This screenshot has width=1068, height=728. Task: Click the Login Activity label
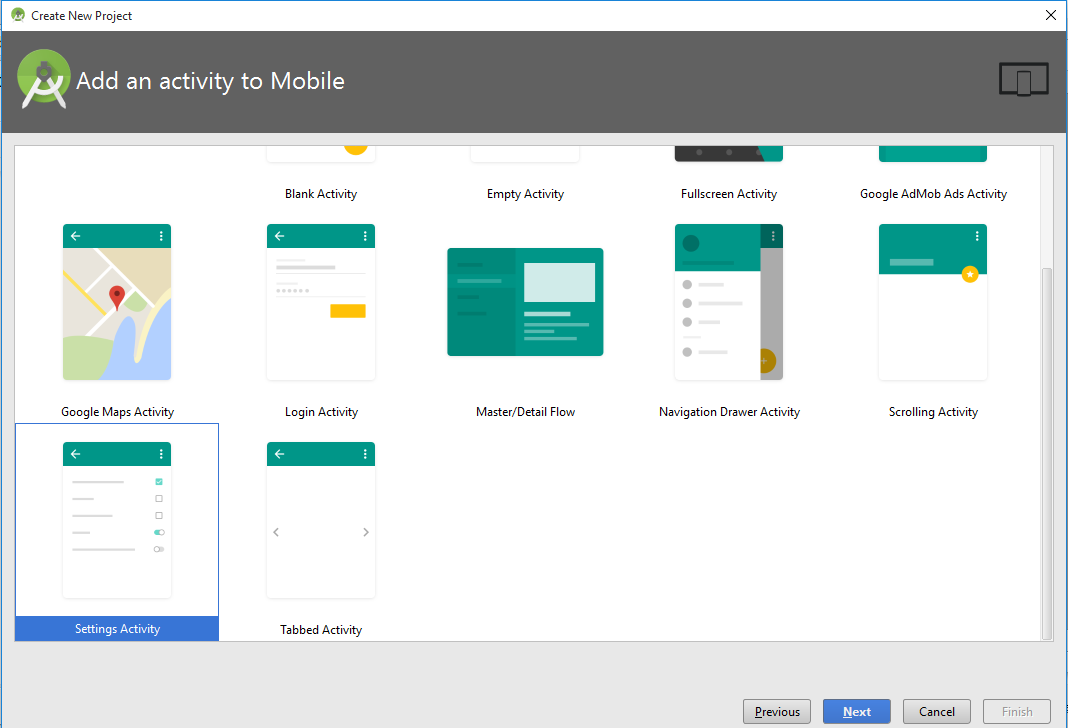[x=321, y=412]
